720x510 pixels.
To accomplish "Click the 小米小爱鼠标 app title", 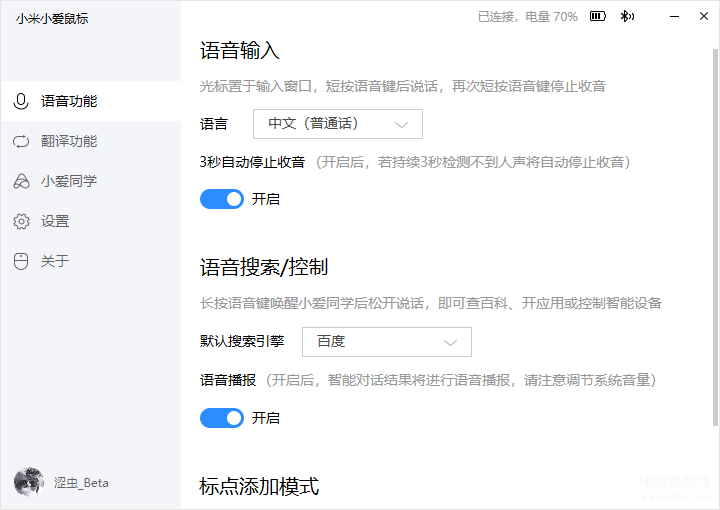I will [x=52, y=18].
